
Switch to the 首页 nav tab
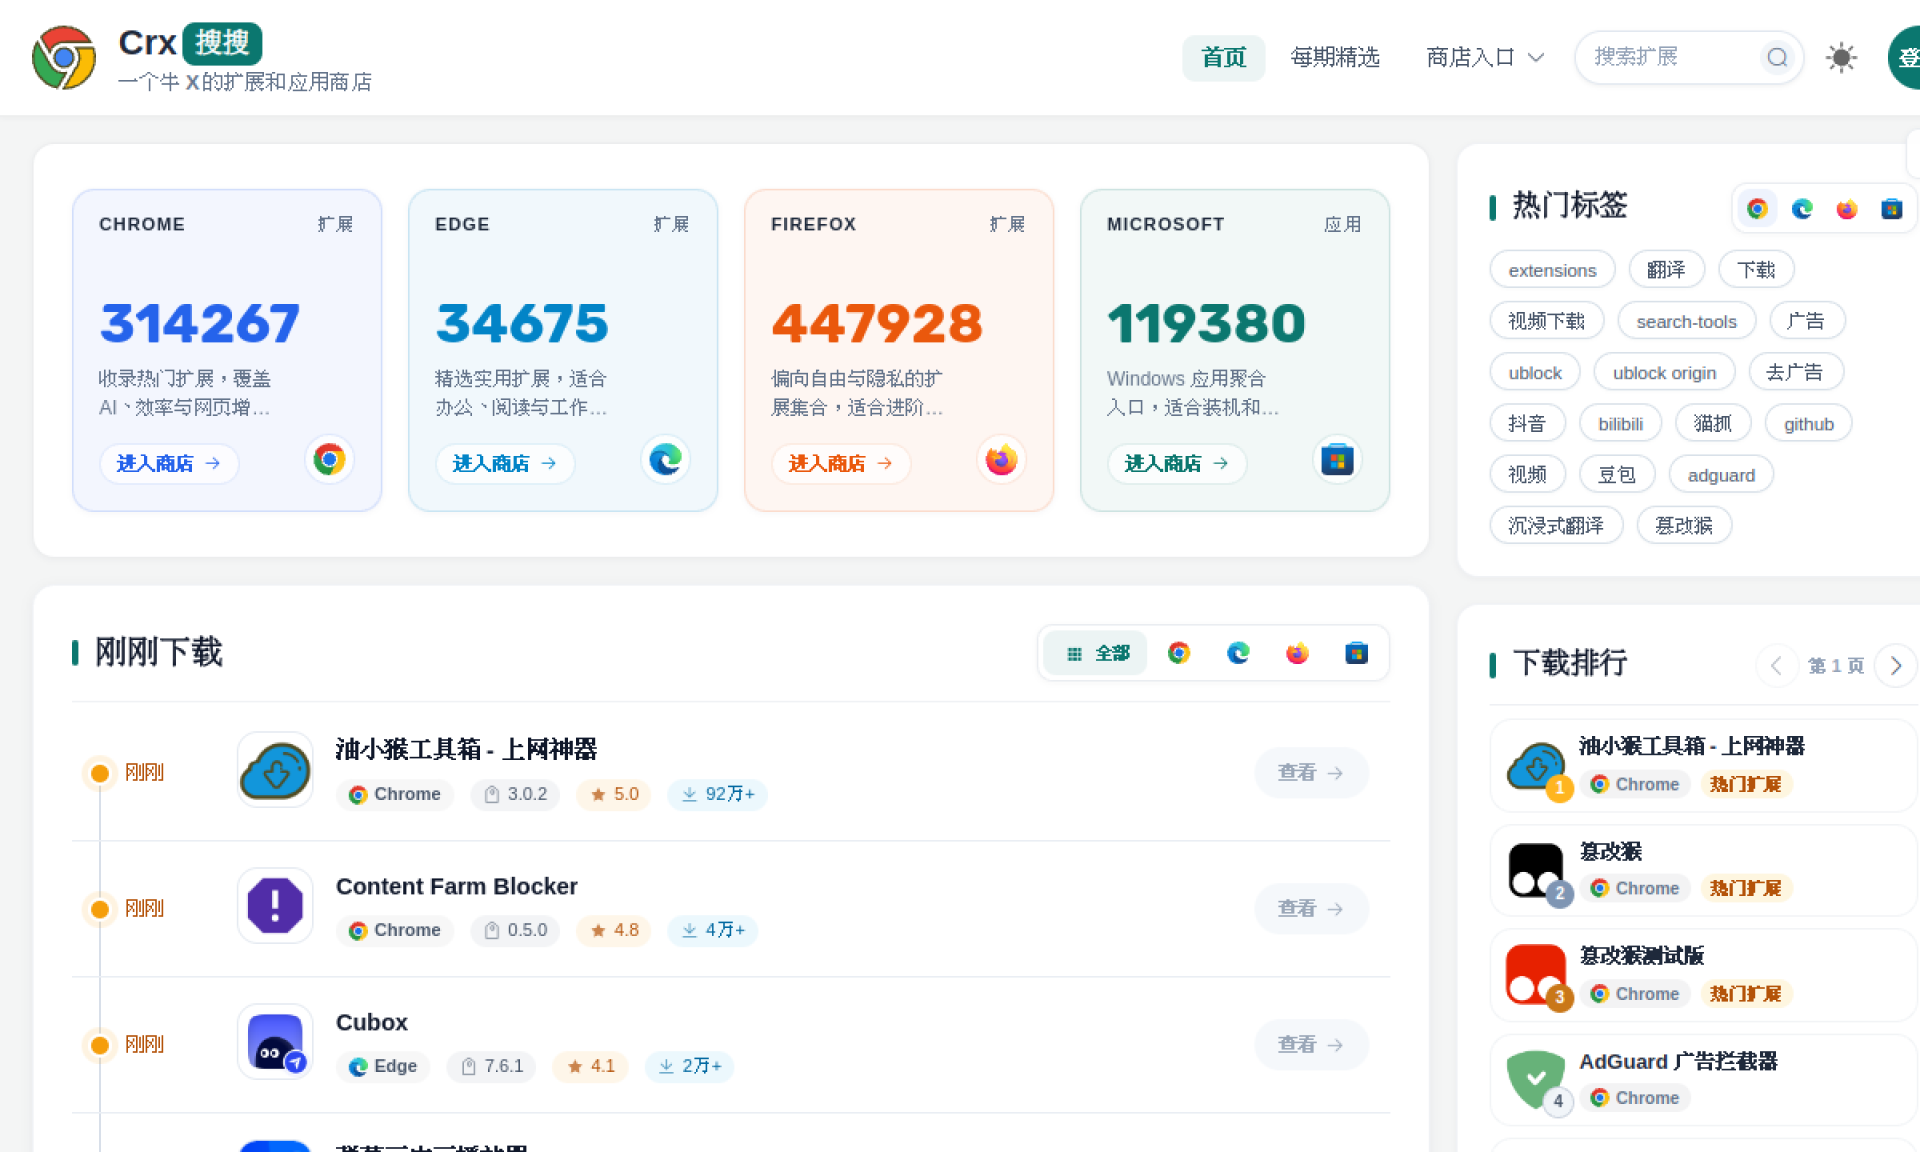(x=1223, y=57)
